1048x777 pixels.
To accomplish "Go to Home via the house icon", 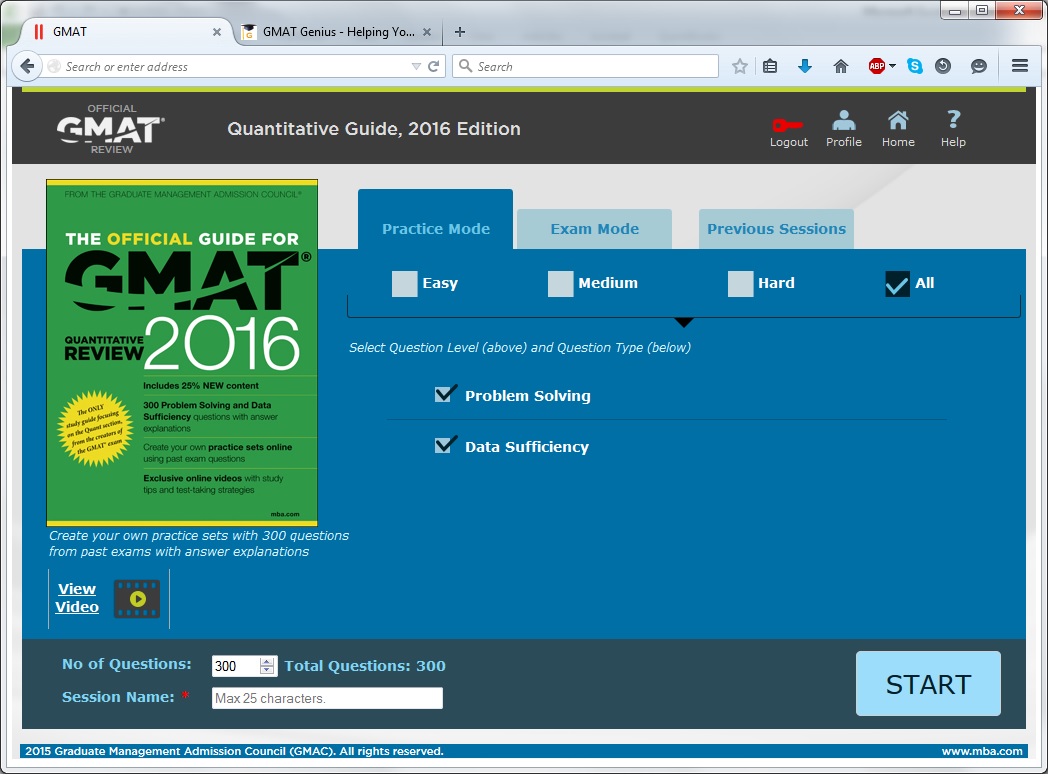I will [897, 122].
